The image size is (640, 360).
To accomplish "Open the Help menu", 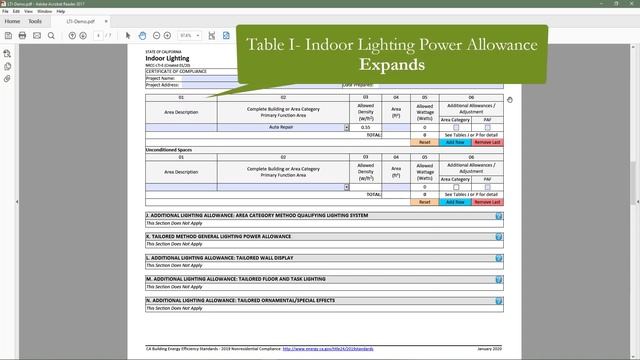I will point(61,11).
